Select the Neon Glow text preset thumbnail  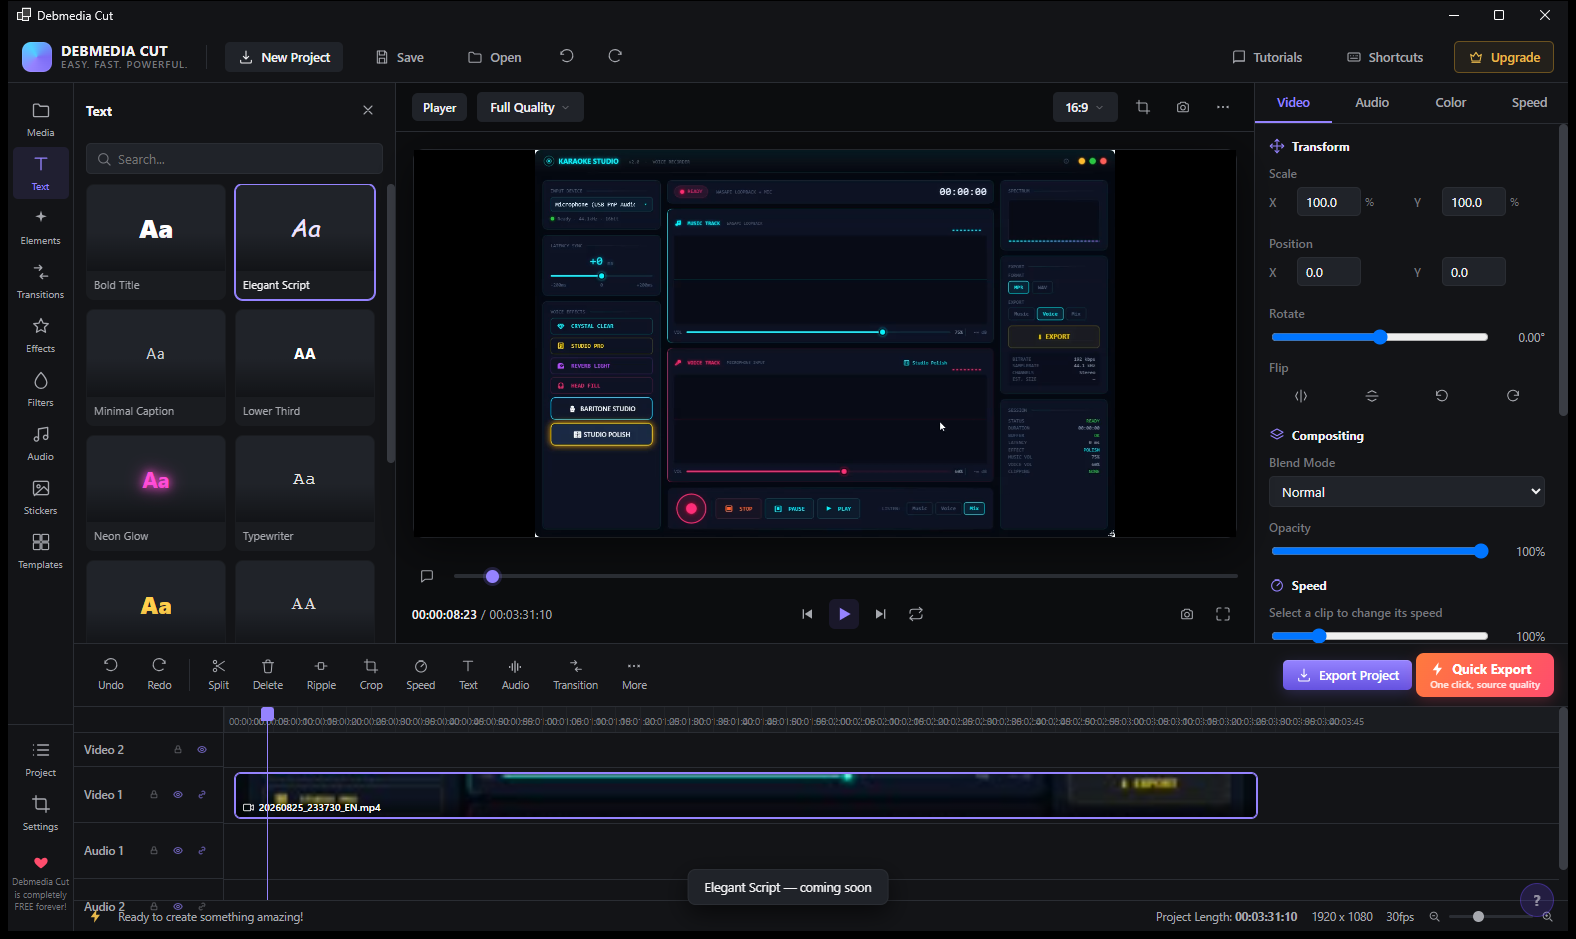(156, 493)
